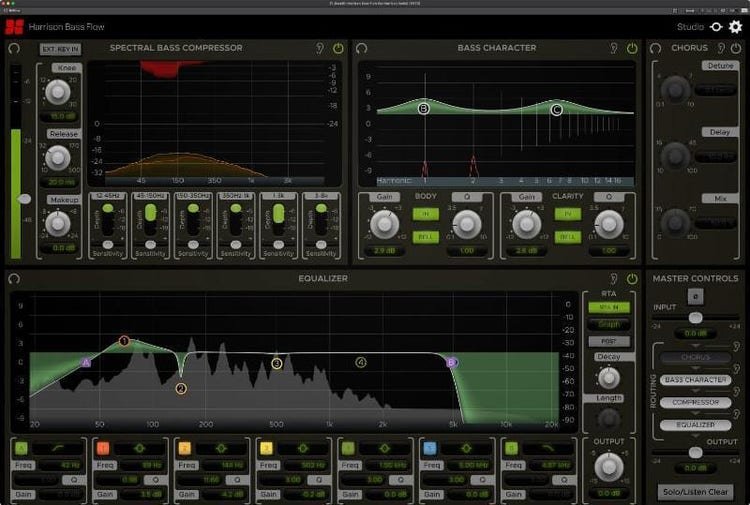The image size is (750, 505).
Task: Select the EQUALIZER routing block
Action: (695, 425)
